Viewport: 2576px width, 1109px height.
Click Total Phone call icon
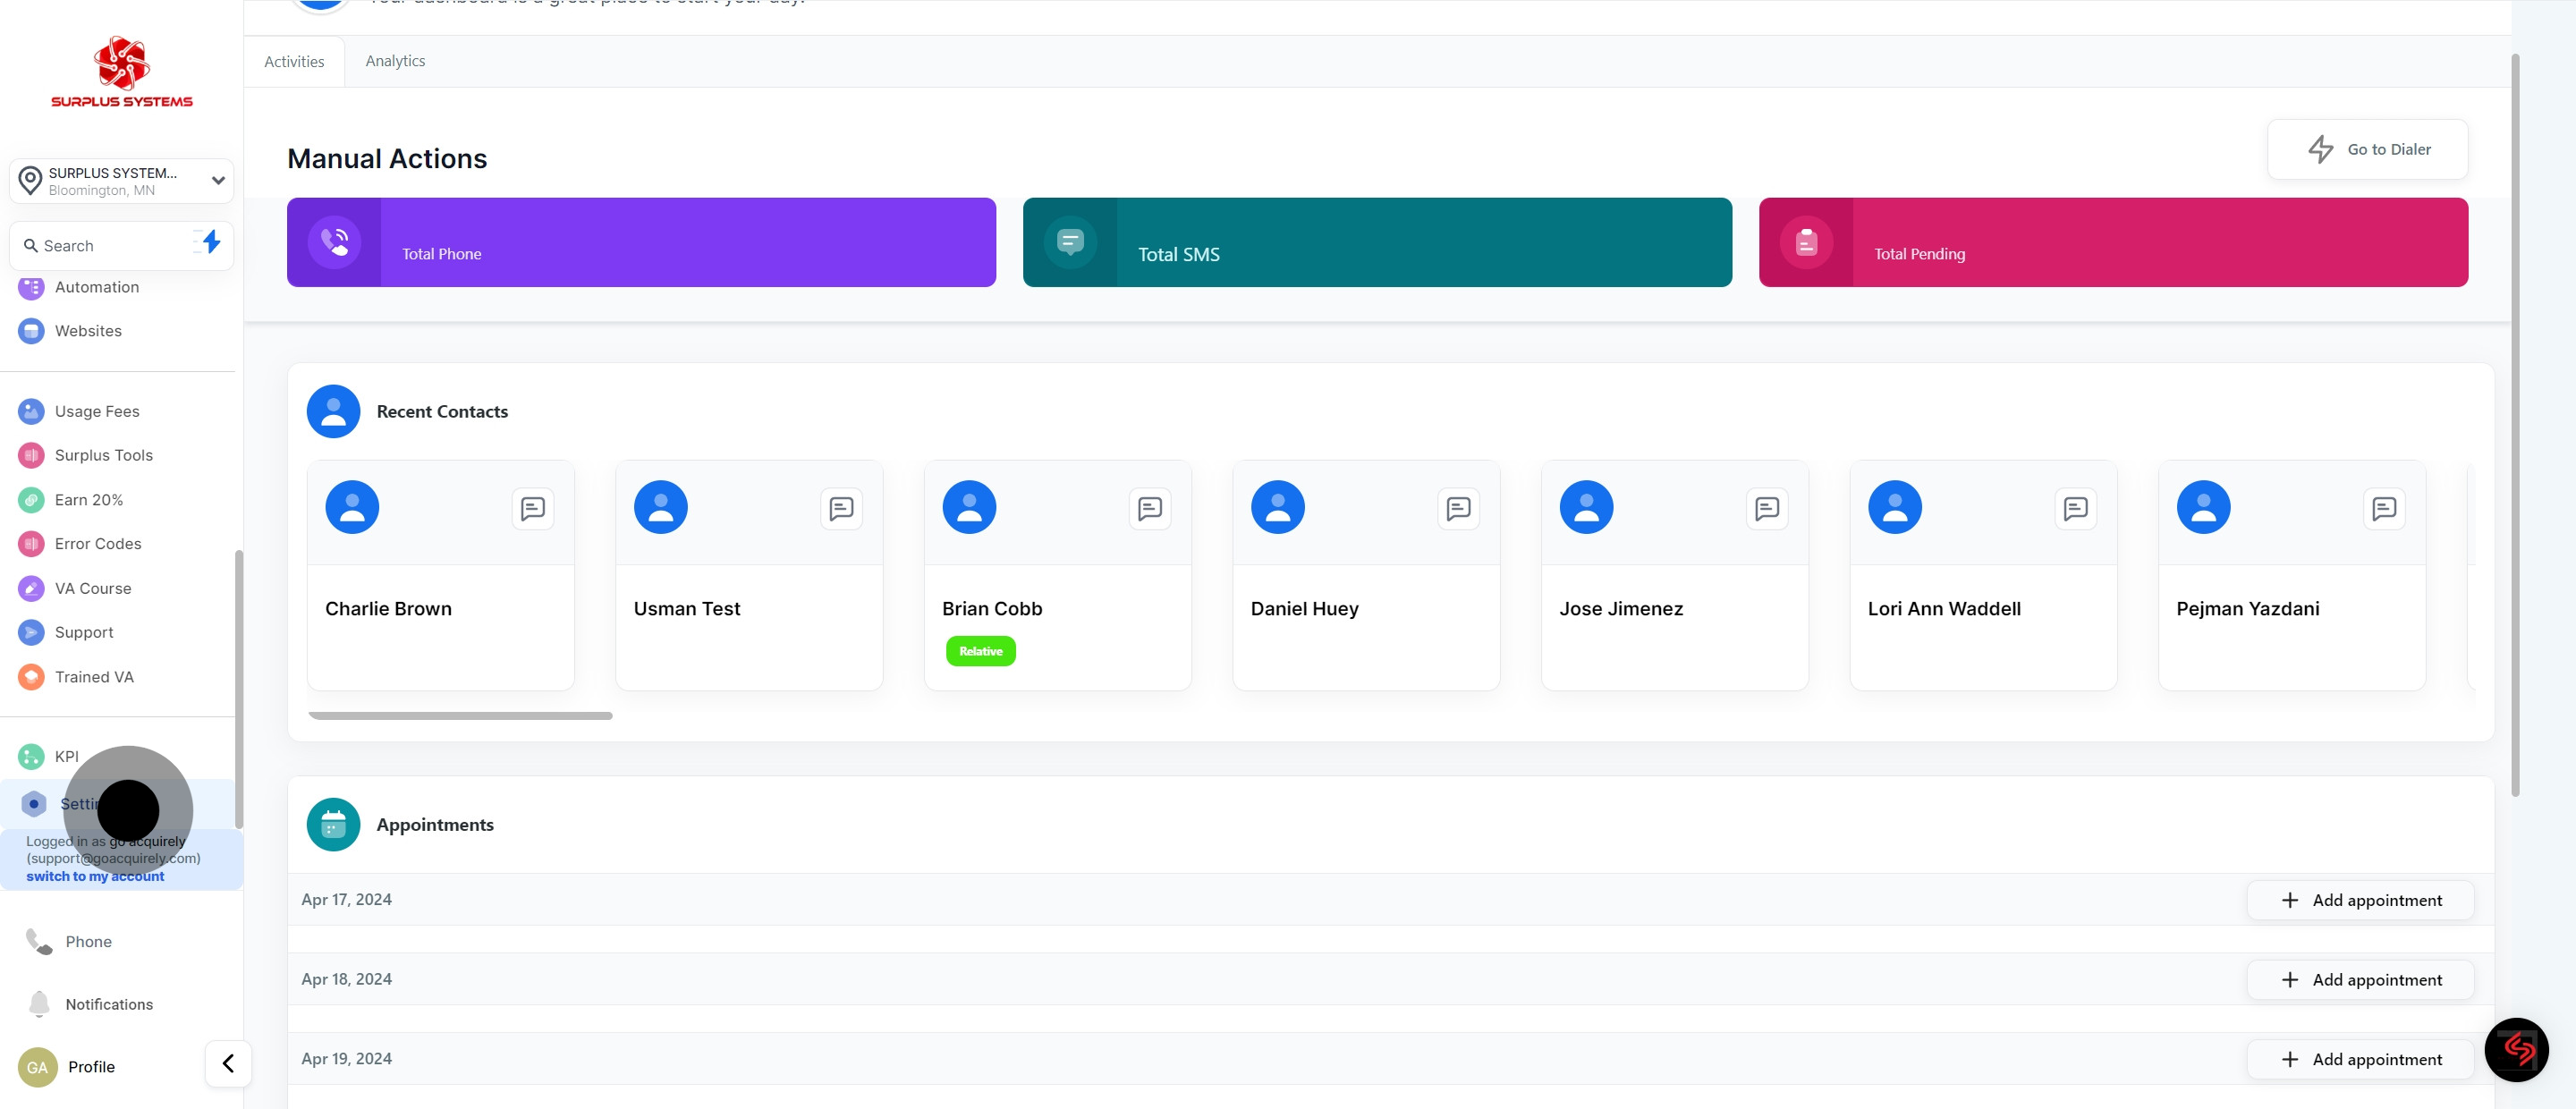pyautogui.click(x=334, y=242)
